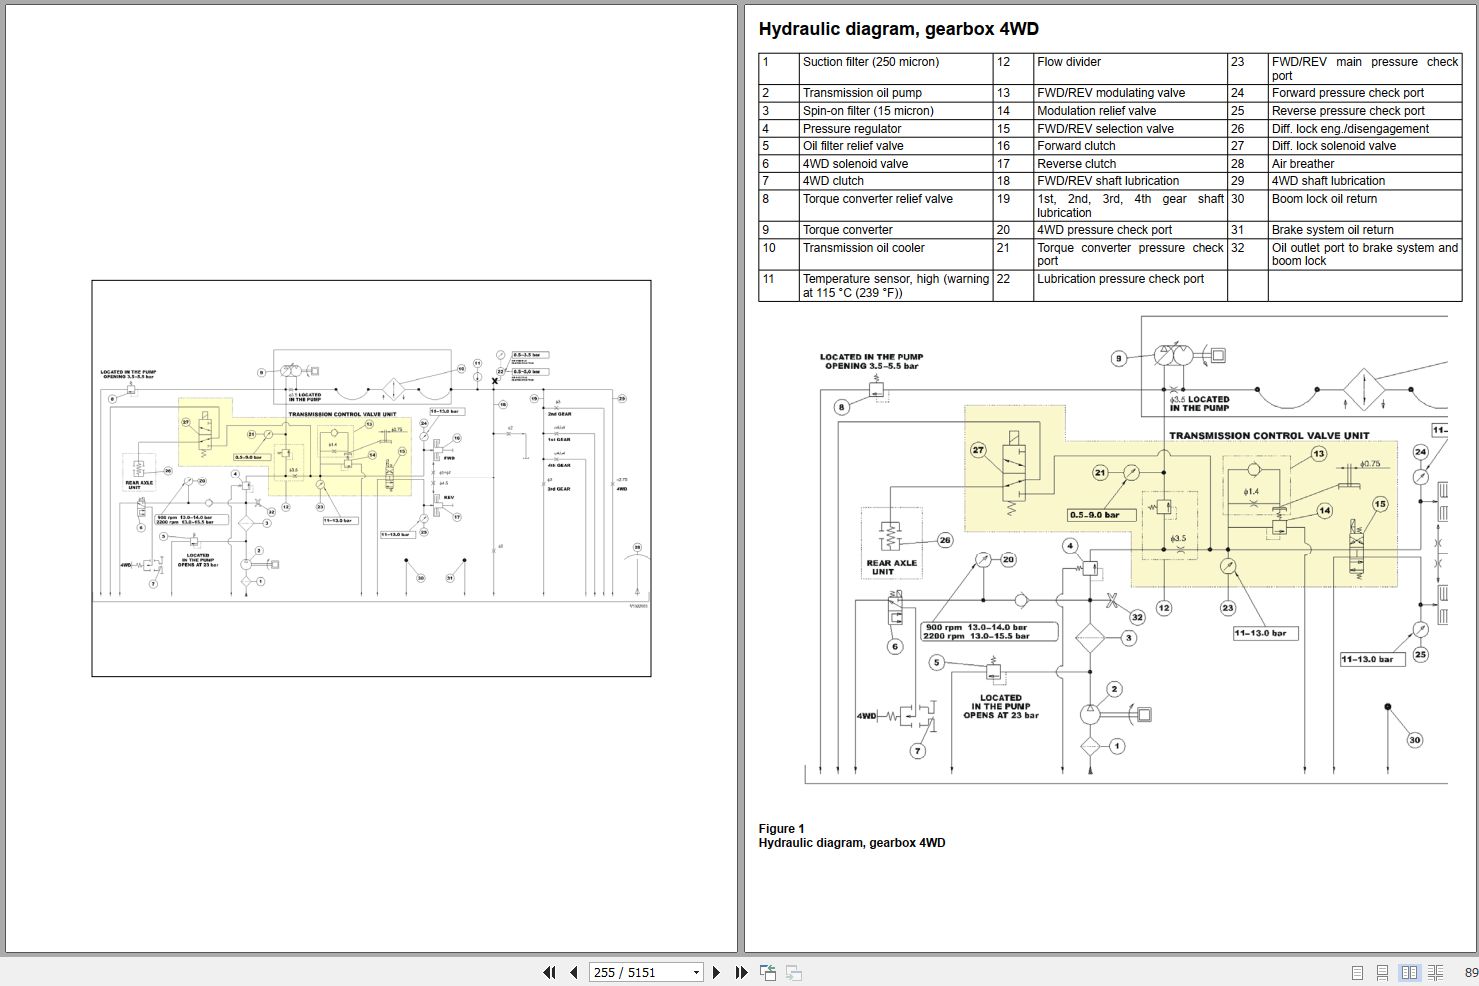Toggle the facing two-page view mode
1479x986 pixels.
pos(1409,971)
